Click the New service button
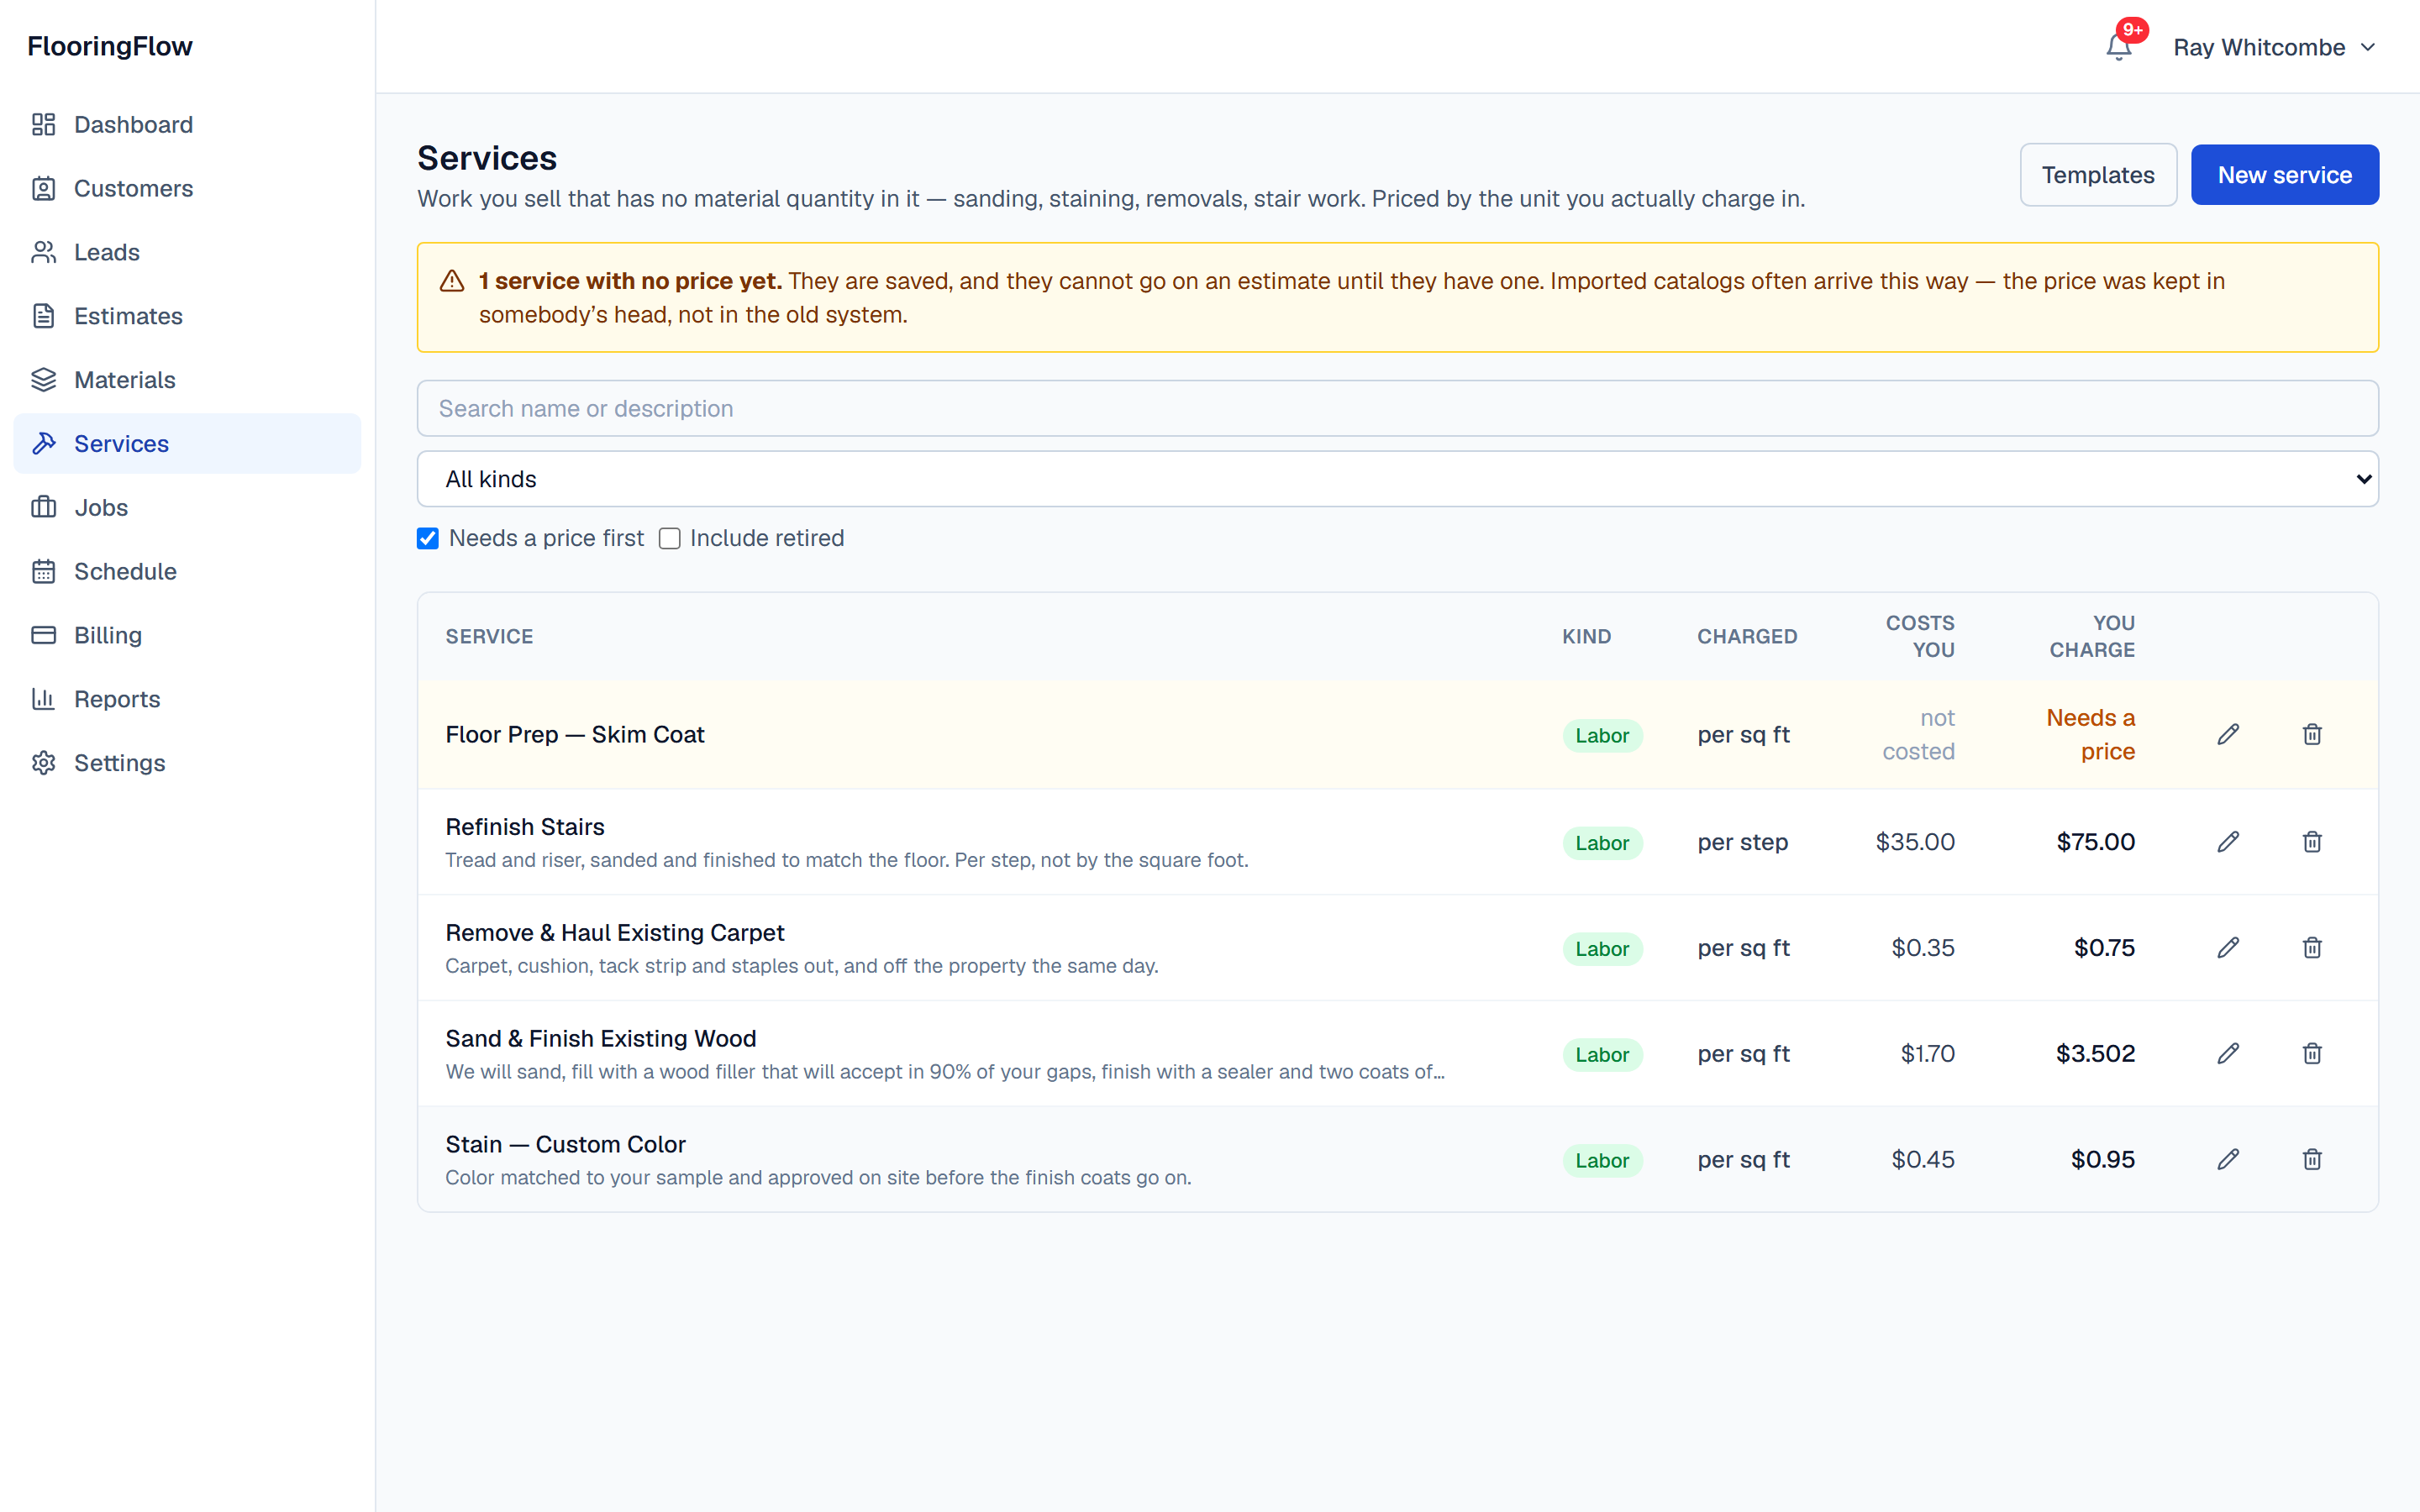Image resolution: width=2420 pixels, height=1512 pixels. point(2284,175)
